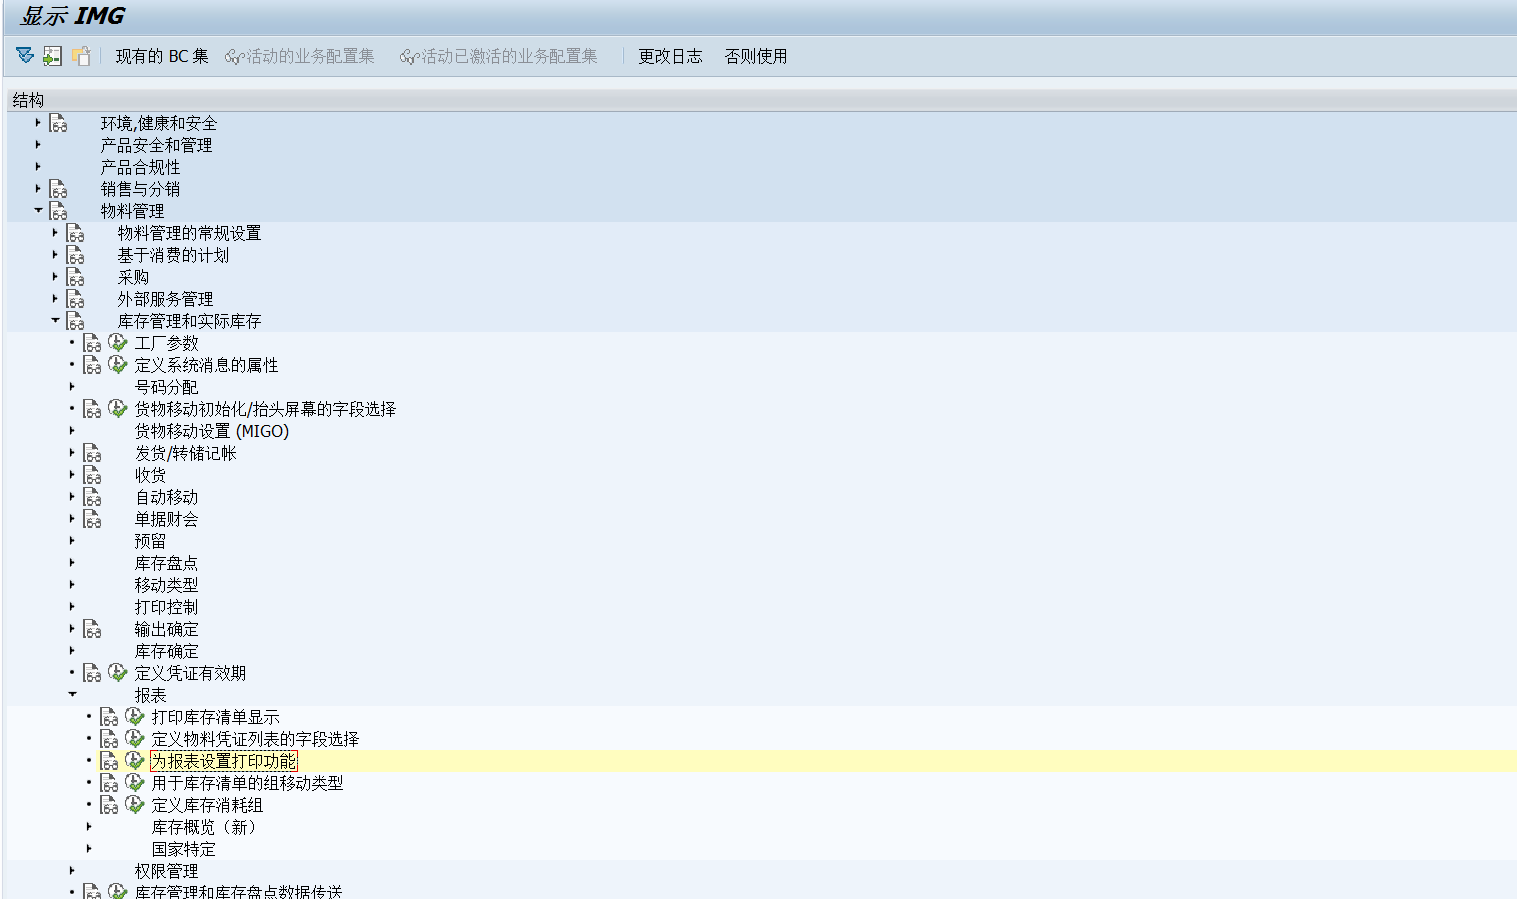
Task: Click execute activity icon for 为报表设置打印功能
Action: tap(135, 760)
